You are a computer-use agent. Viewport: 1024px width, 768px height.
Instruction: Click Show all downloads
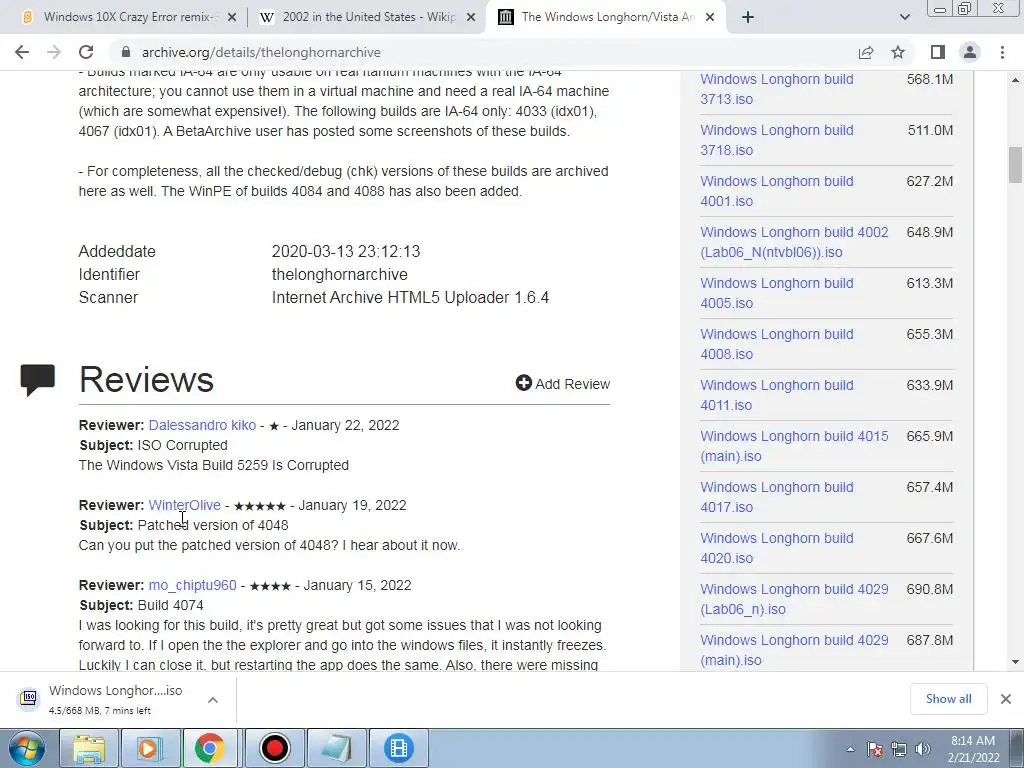(948, 699)
